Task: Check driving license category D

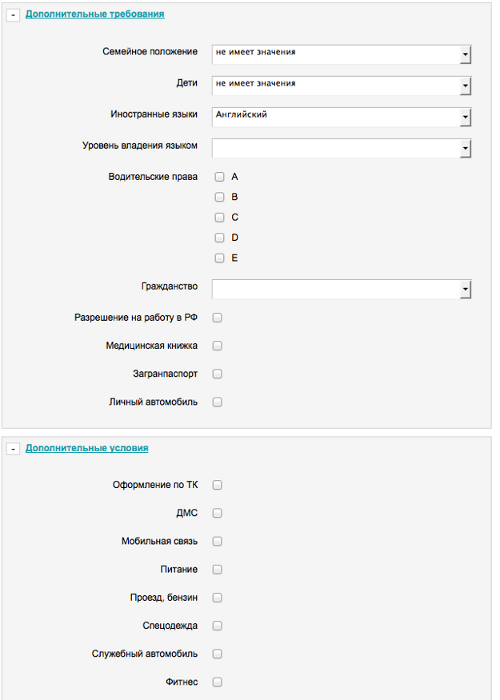Action: click(219, 238)
